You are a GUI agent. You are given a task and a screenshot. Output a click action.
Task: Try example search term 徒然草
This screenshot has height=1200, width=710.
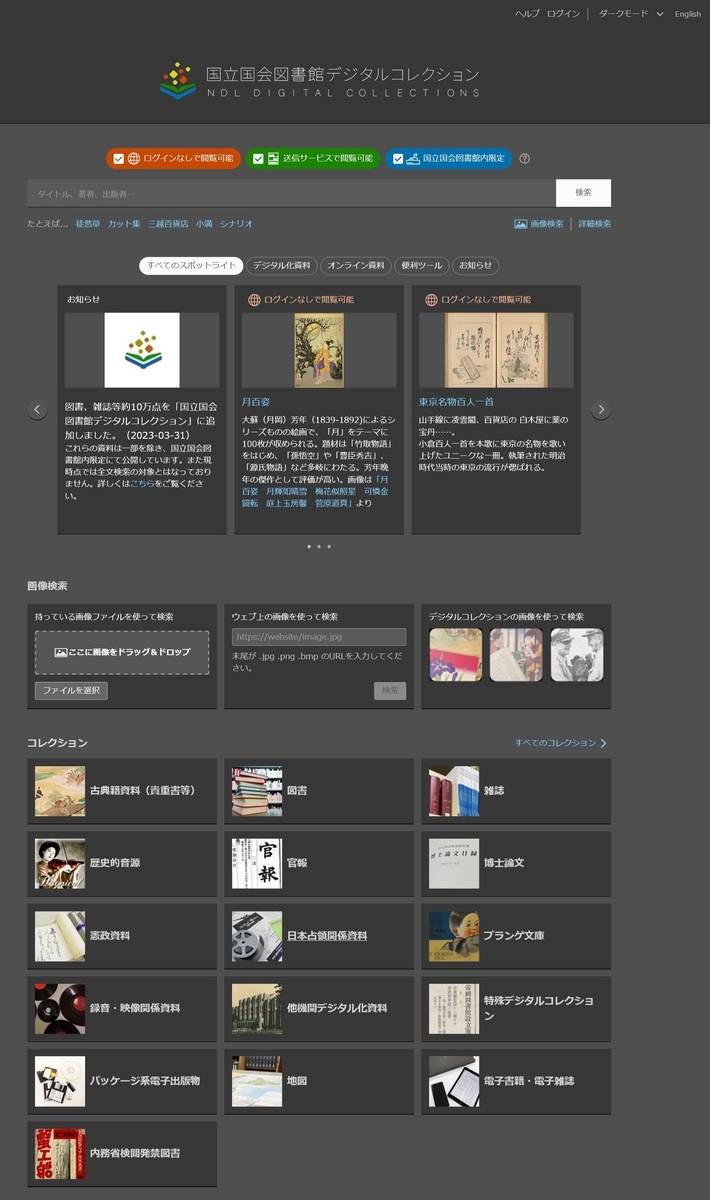click(x=88, y=224)
